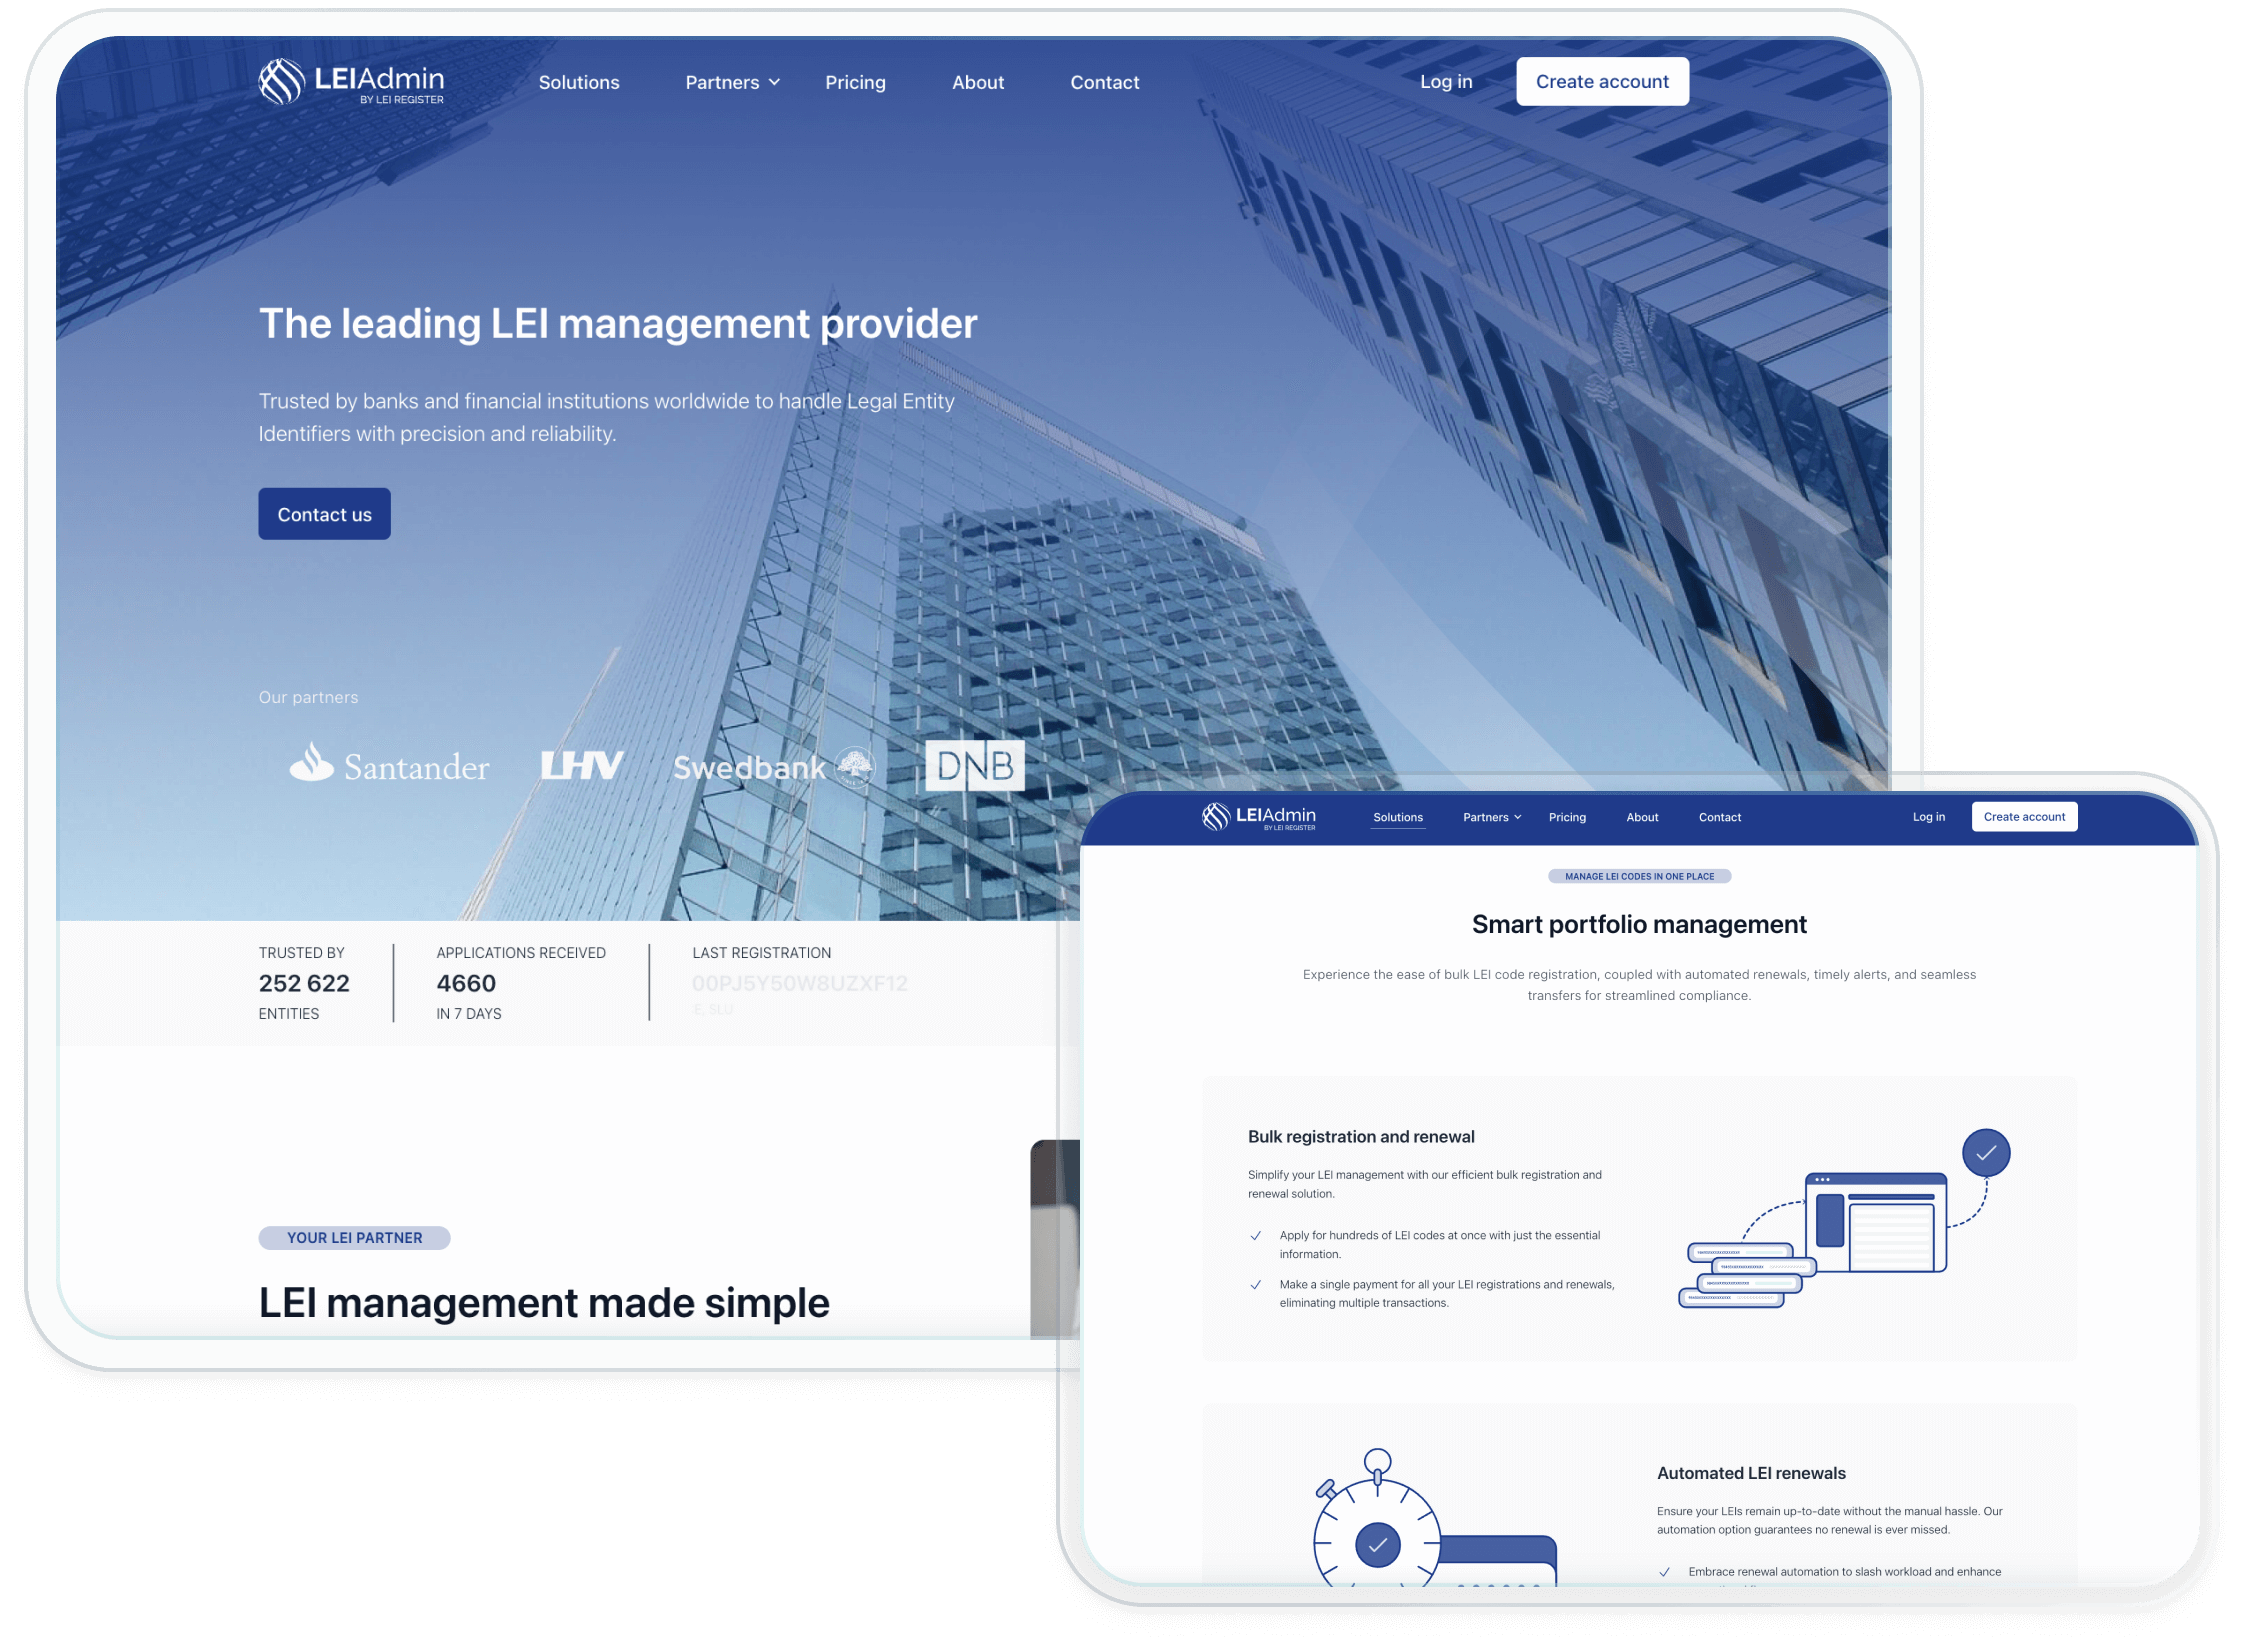2244x1647 pixels.
Task: Click the LHV partner logo
Action: click(x=578, y=762)
